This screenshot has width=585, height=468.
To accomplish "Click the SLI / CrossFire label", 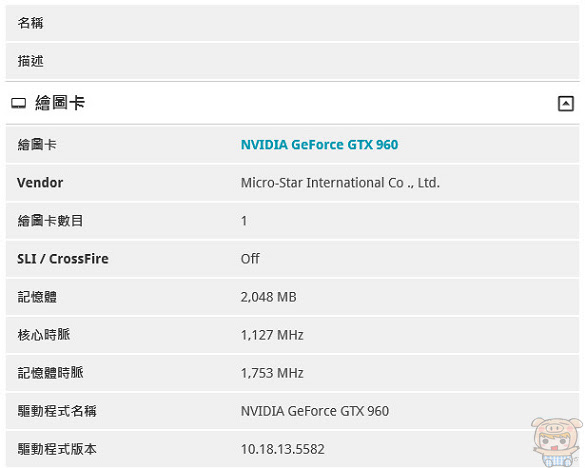I will pos(63,259).
